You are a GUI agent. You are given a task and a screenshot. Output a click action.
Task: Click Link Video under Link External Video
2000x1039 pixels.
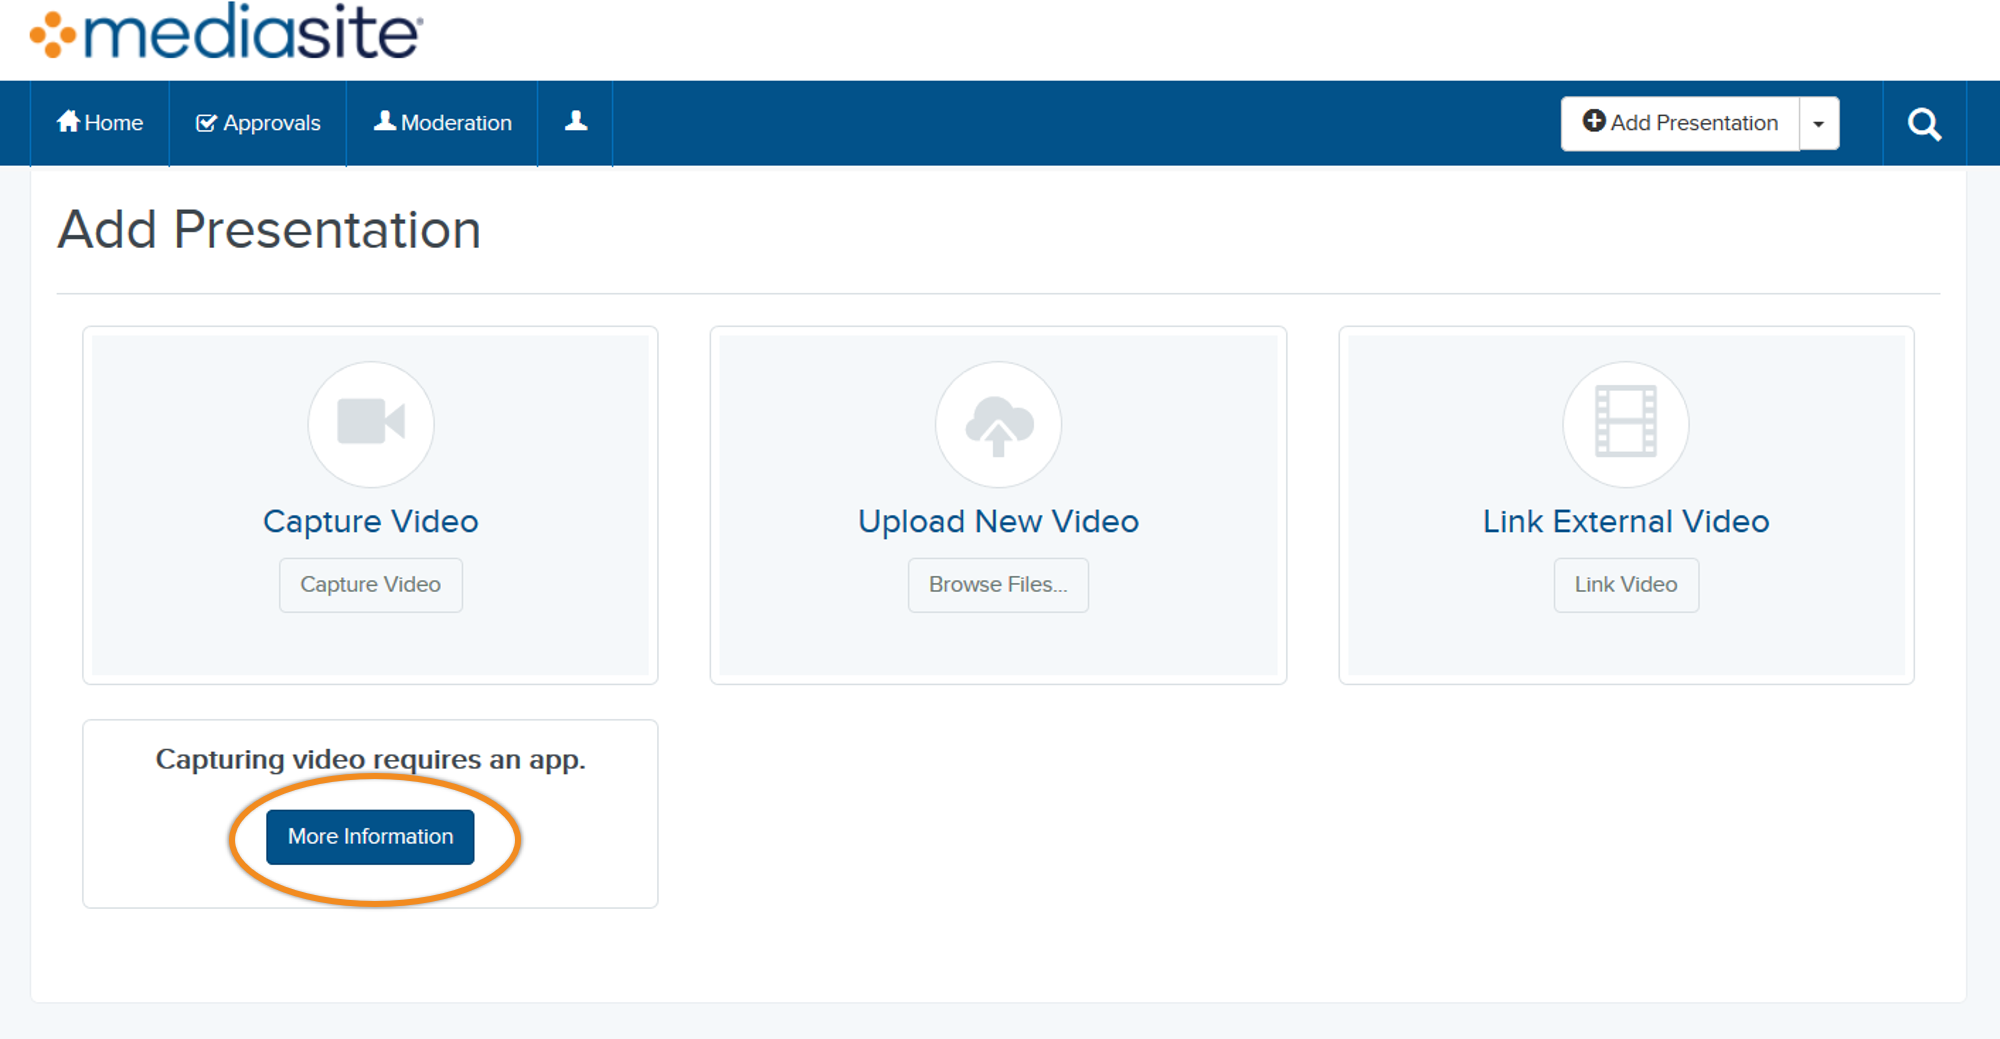tap(1625, 585)
